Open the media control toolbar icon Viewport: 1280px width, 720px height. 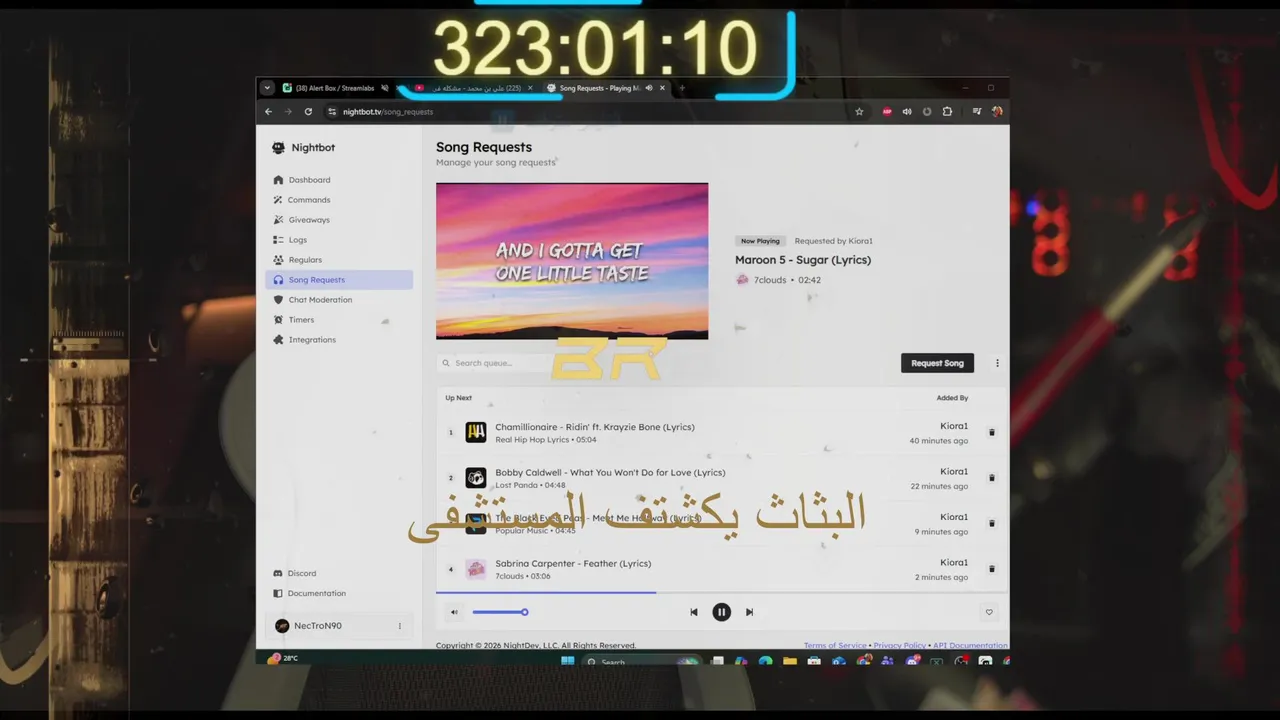click(977, 112)
